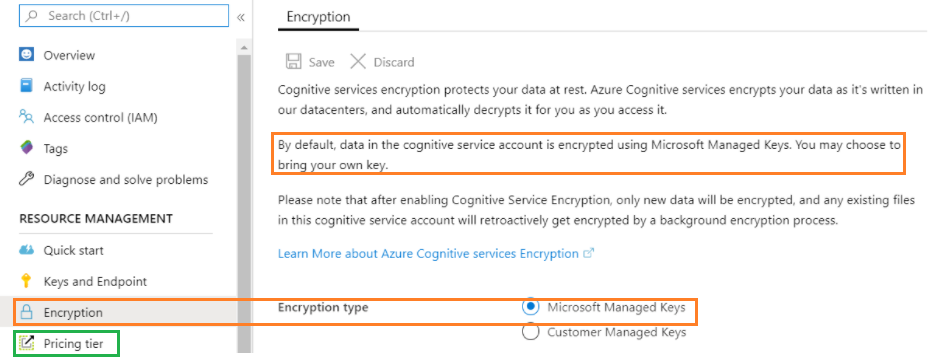Screen dimensions: 929x360
Task: Select Microsoft Managed Keys radio button
Action: click(531, 307)
